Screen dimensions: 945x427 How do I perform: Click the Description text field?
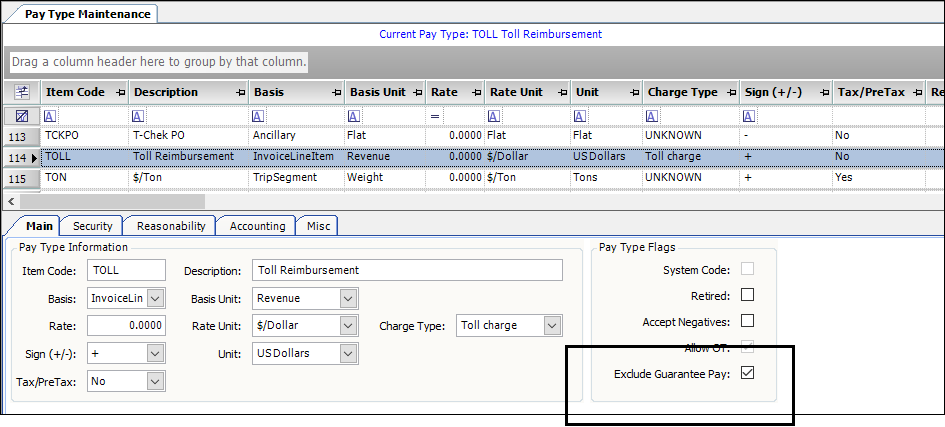click(407, 270)
